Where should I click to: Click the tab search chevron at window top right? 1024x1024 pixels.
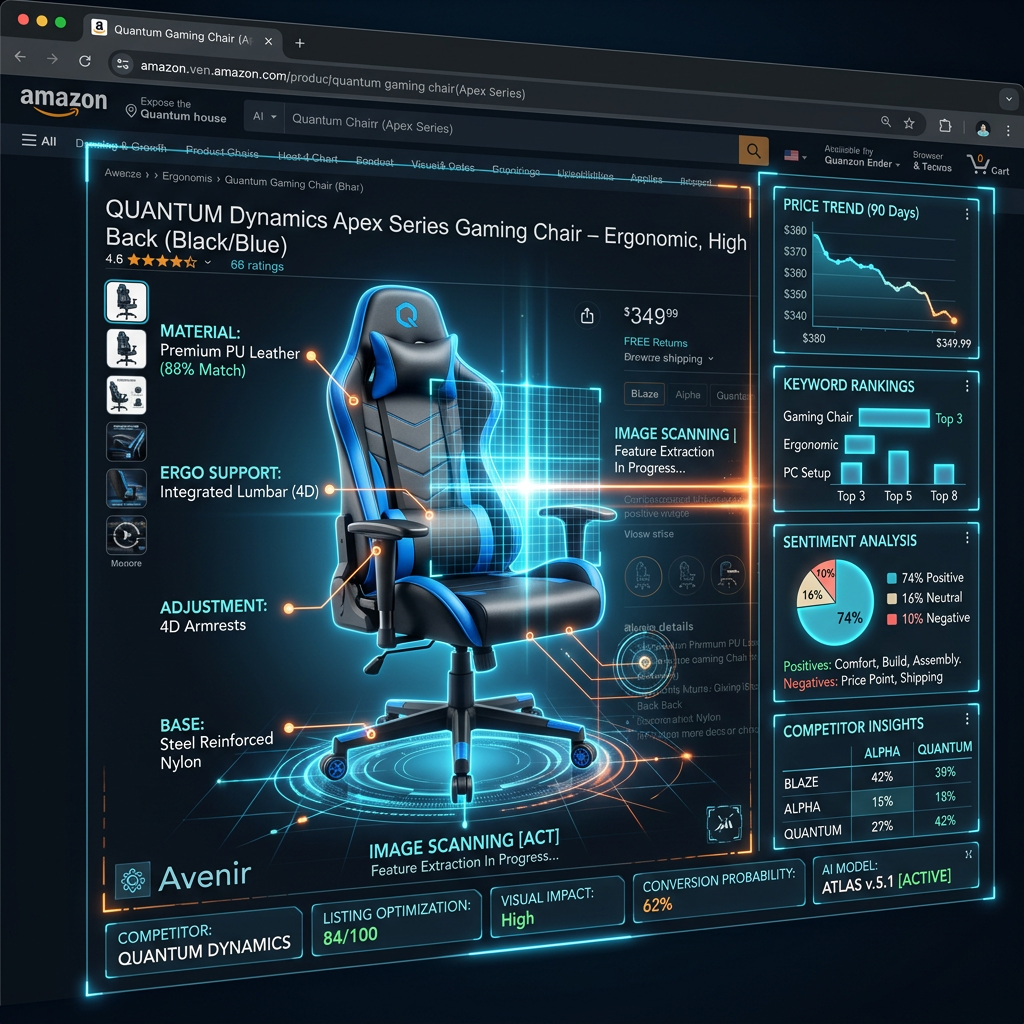point(1009,99)
